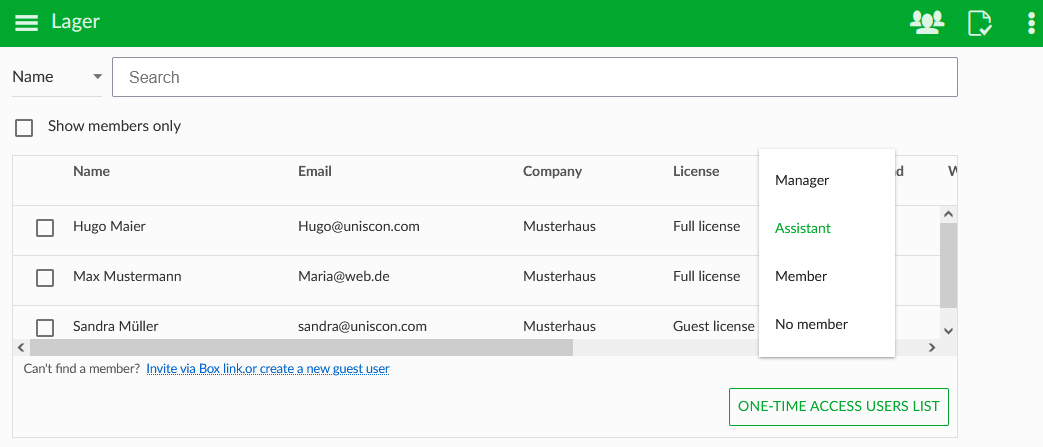The image size is (1043, 447).
Task: Check the box next to Sandra Müller
Action: (45, 327)
